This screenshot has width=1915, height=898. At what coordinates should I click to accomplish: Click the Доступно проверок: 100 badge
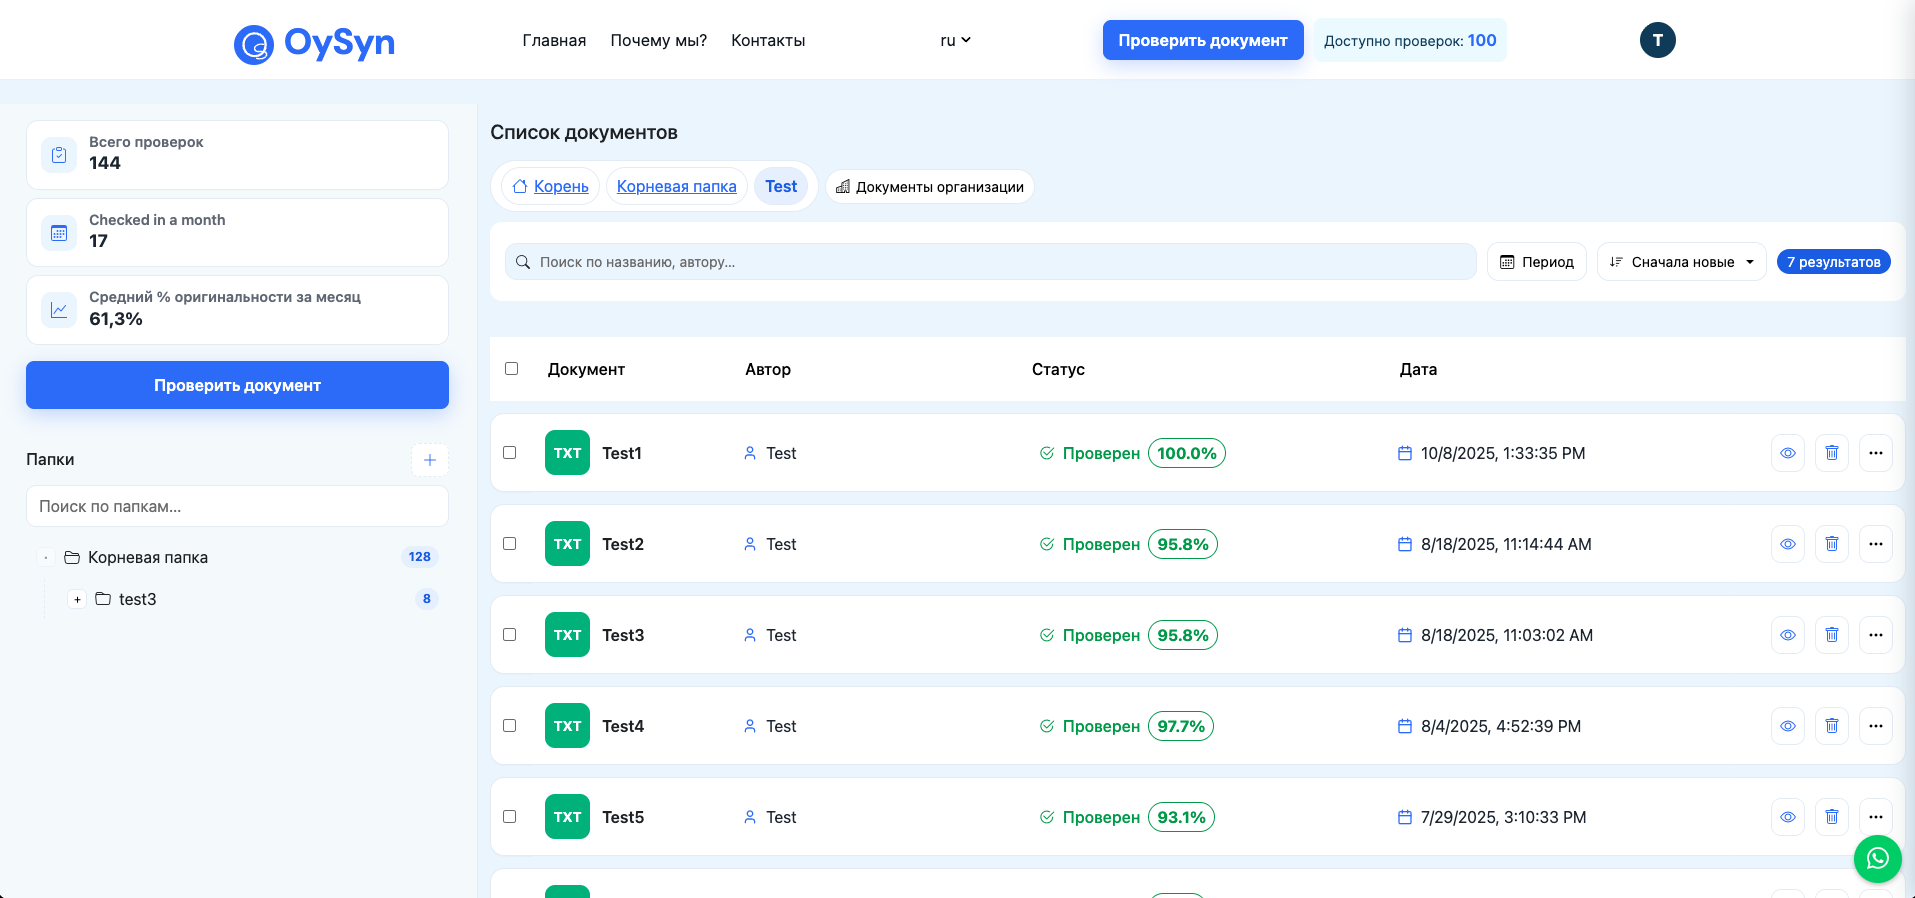(x=1410, y=40)
